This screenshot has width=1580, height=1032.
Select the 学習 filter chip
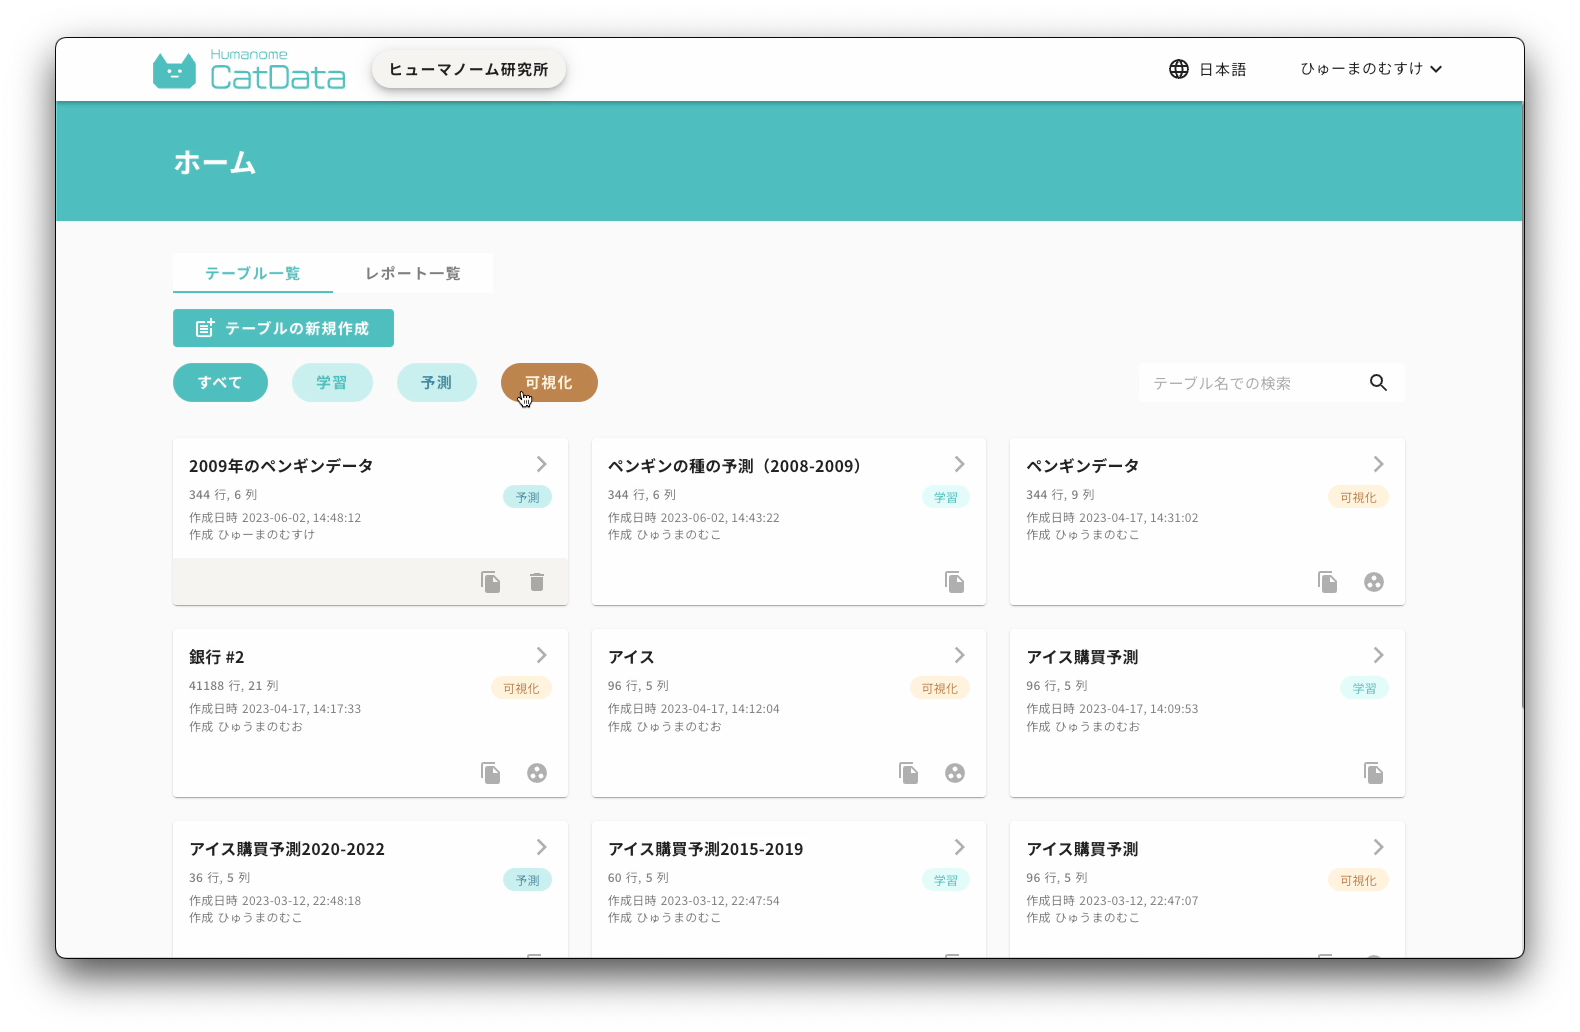[332, 382]
